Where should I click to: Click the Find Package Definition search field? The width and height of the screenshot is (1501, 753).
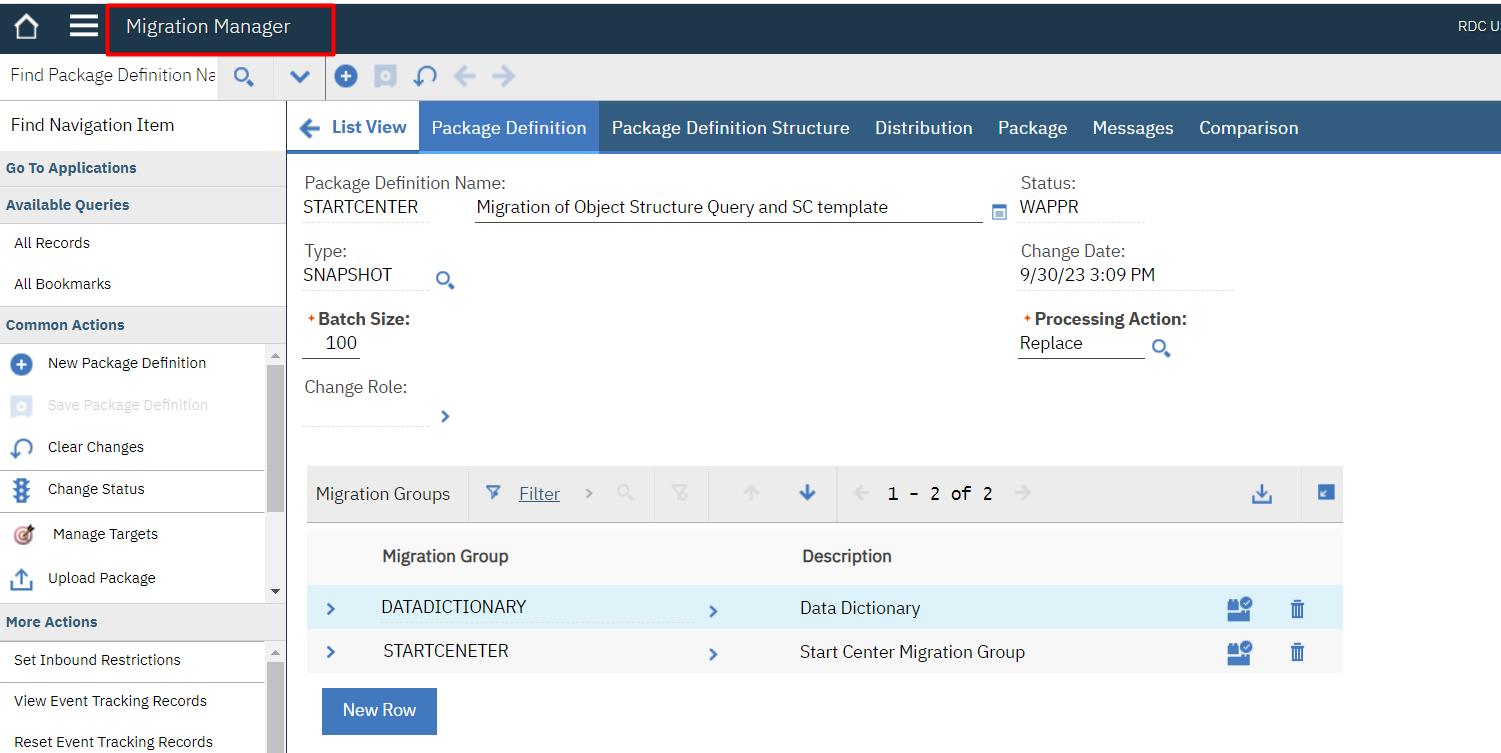click(110, 75)
